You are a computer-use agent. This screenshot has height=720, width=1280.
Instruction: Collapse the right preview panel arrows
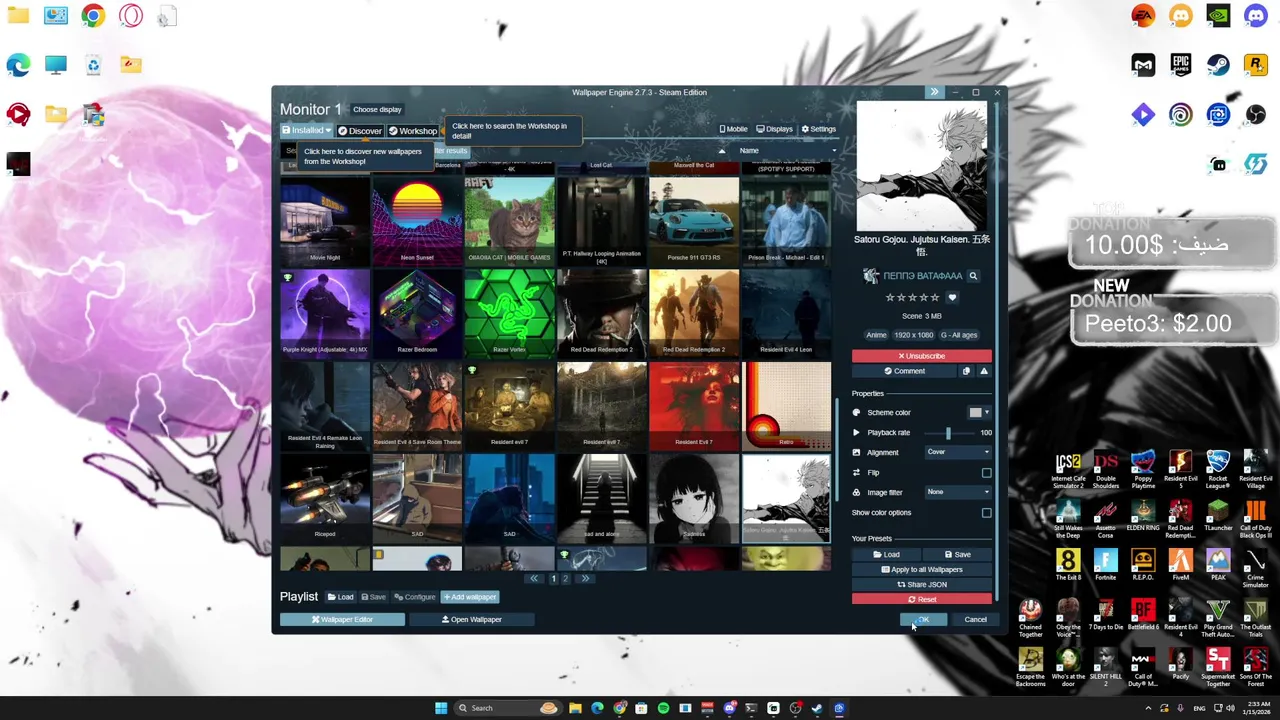click(934, 92)
